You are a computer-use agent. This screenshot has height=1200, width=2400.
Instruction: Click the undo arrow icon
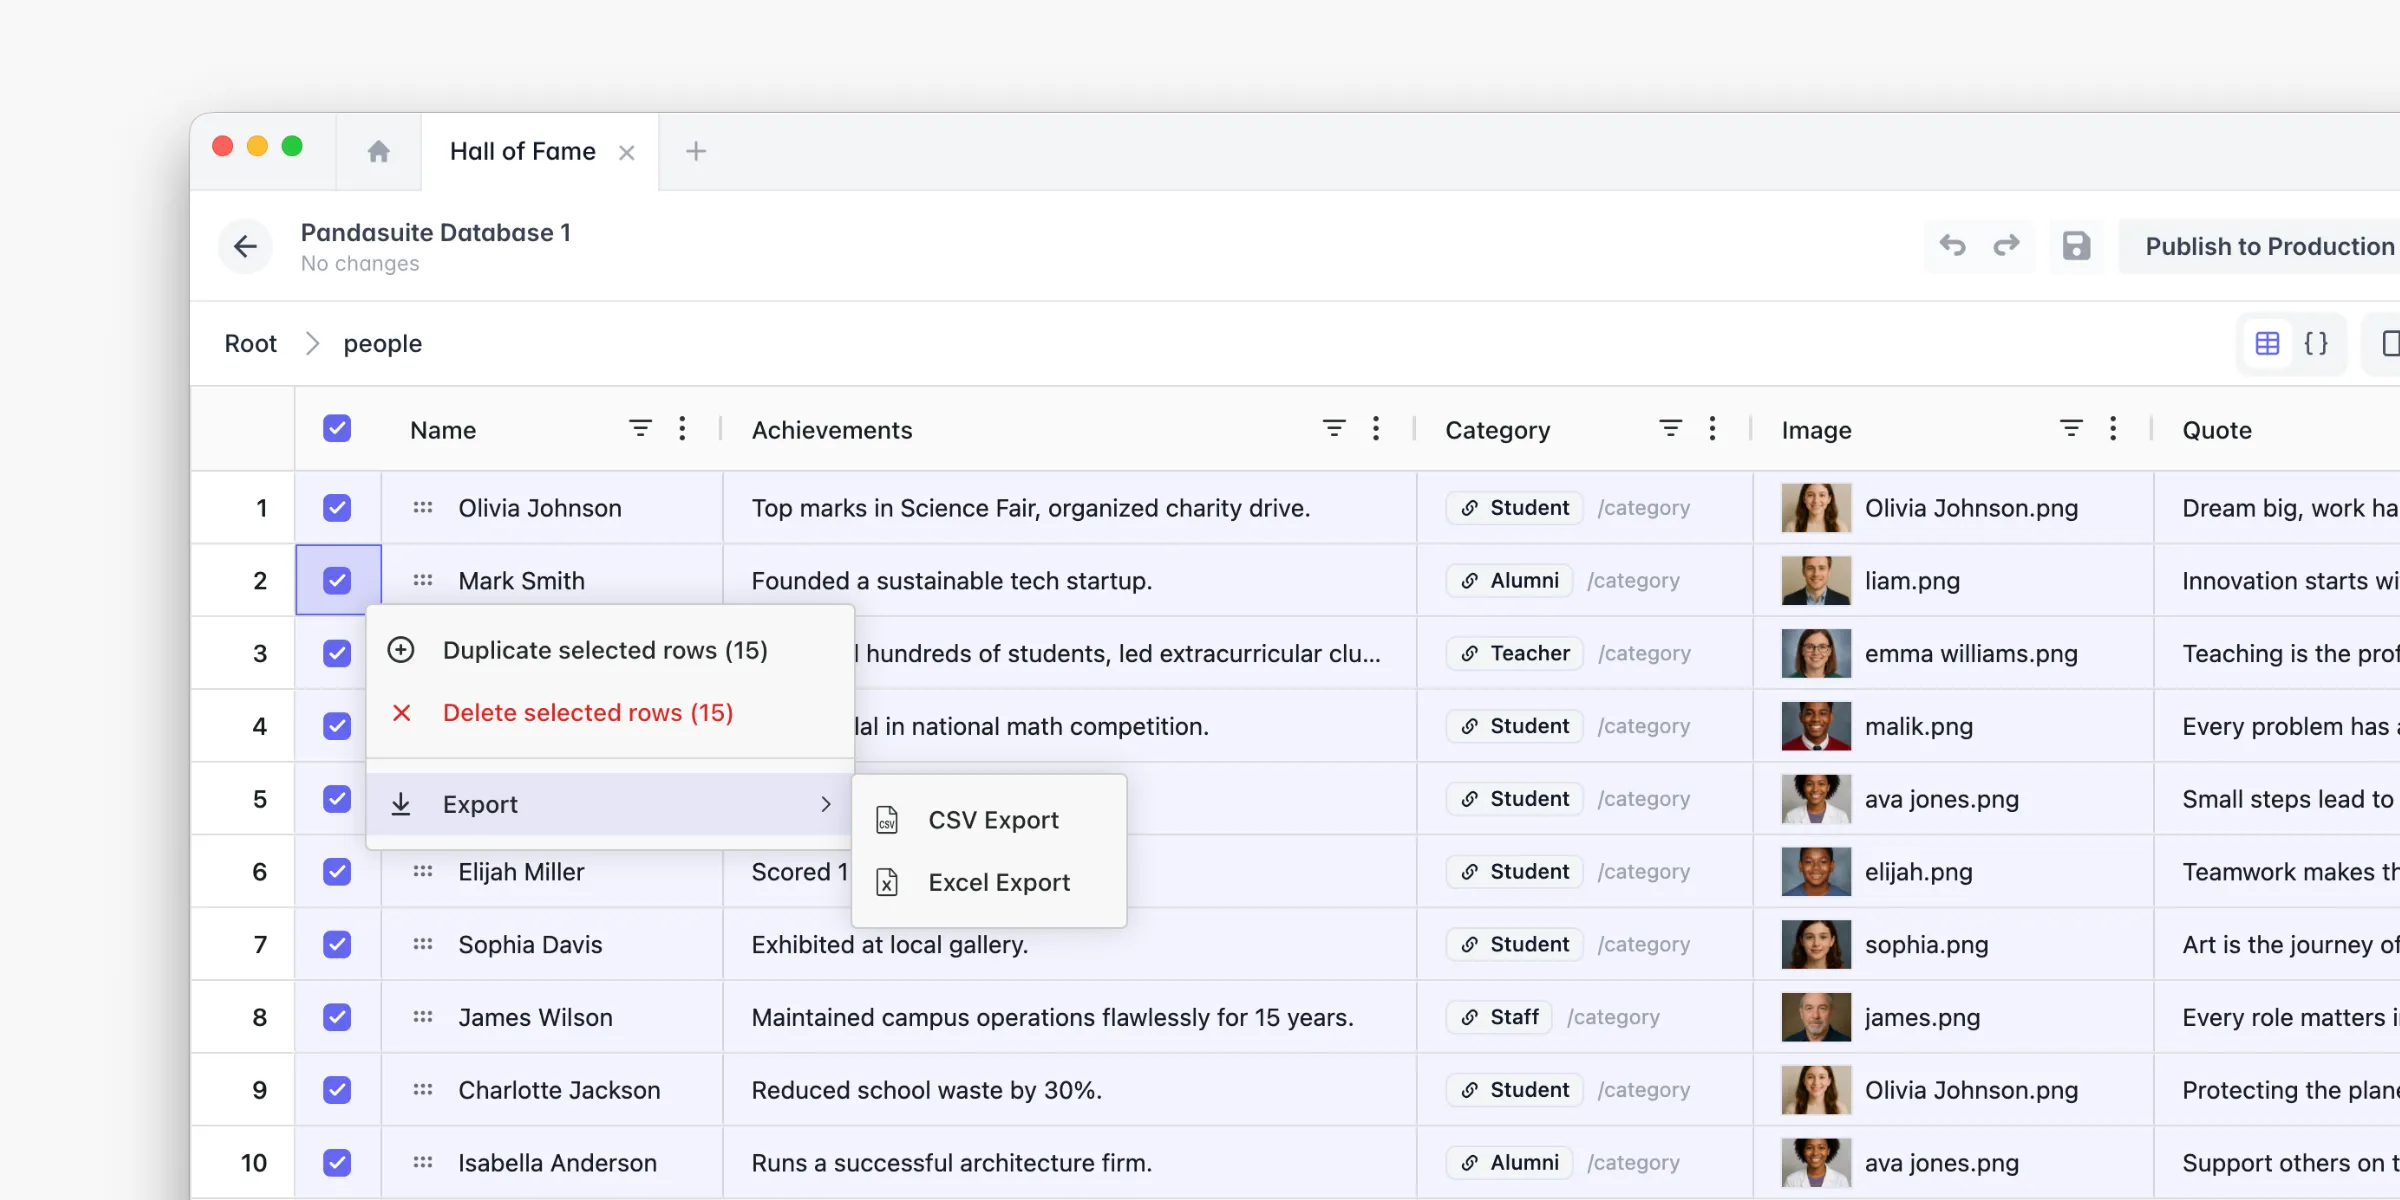1952,246
